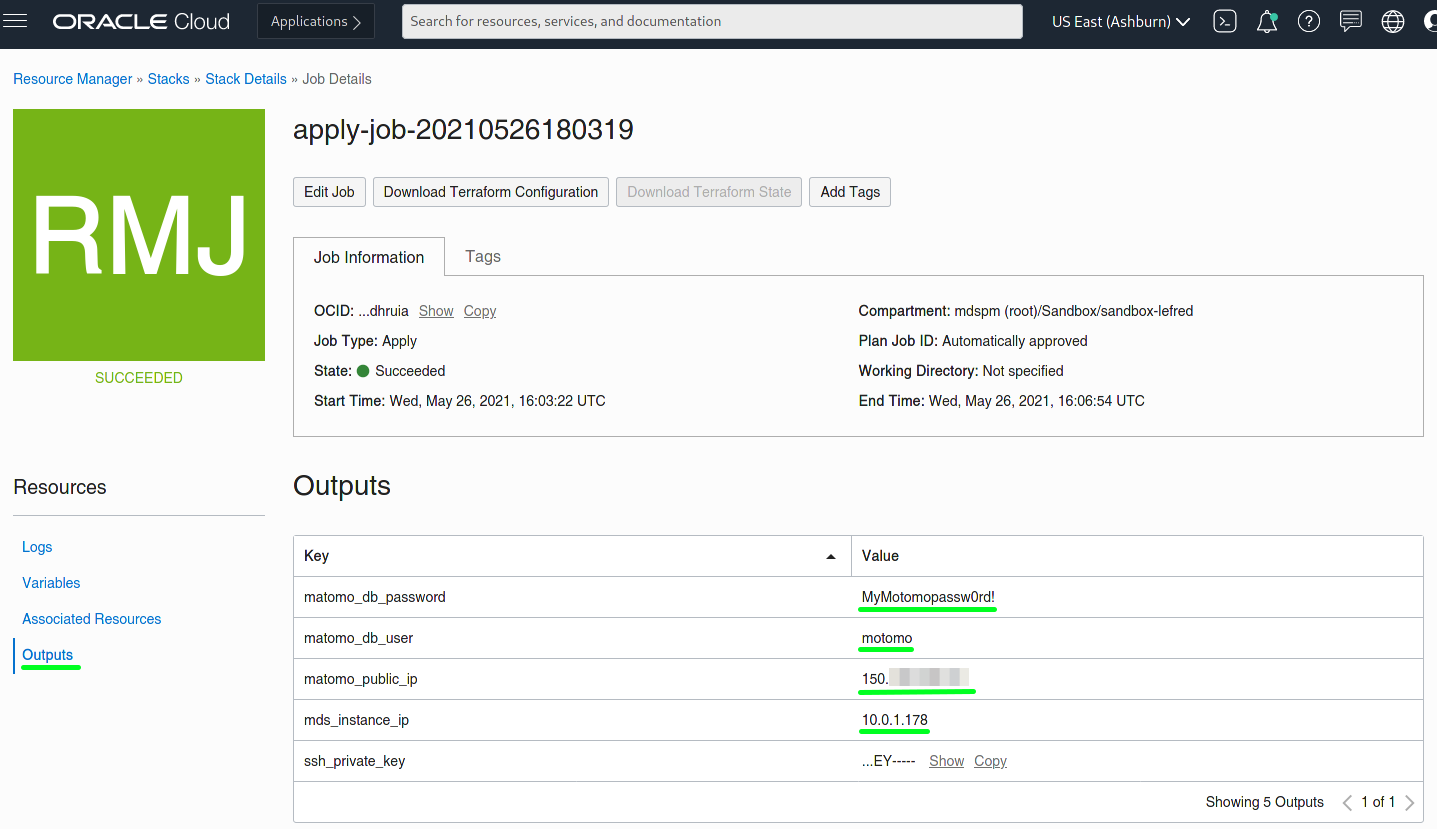Viewport: 1437px width, 829px height.
Task: Switch to the Job Information tab
Action: tap(369, 257)
